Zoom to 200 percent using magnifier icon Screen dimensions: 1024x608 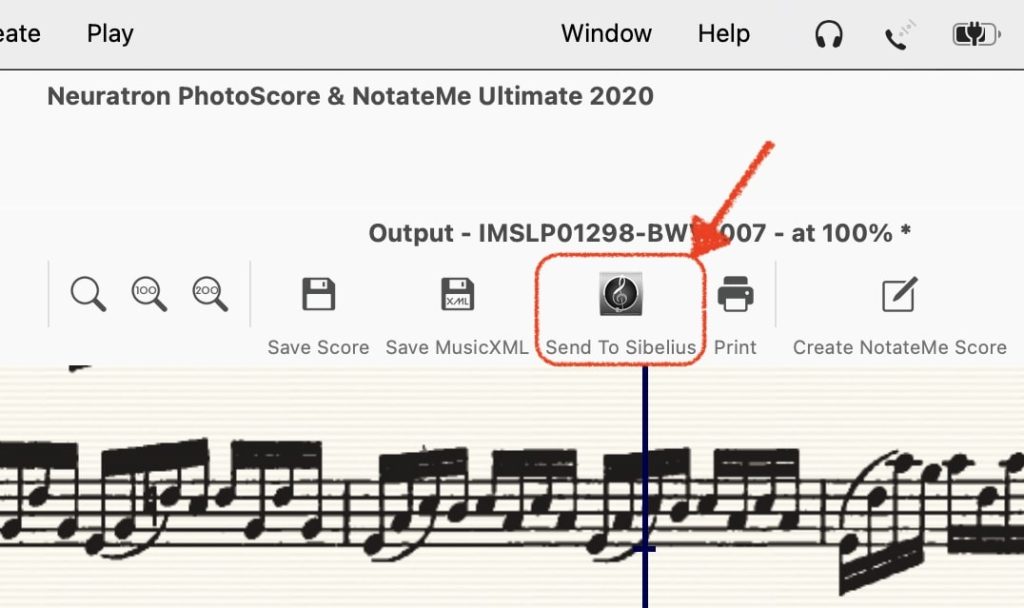click(x=210, y=295)
